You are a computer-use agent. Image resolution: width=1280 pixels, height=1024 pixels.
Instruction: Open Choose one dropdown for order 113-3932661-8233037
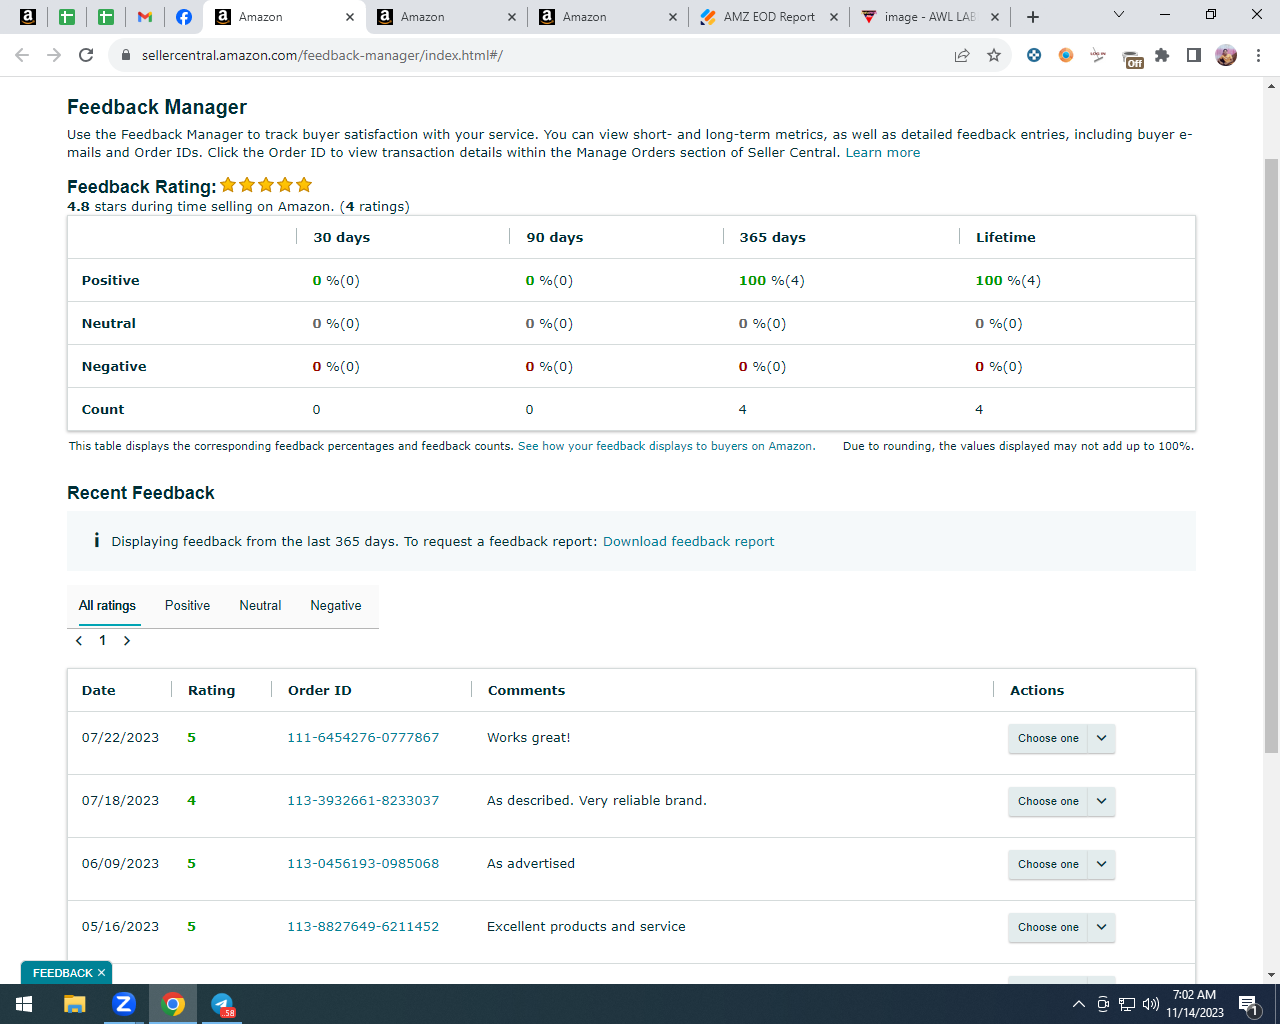point(1061,801)
